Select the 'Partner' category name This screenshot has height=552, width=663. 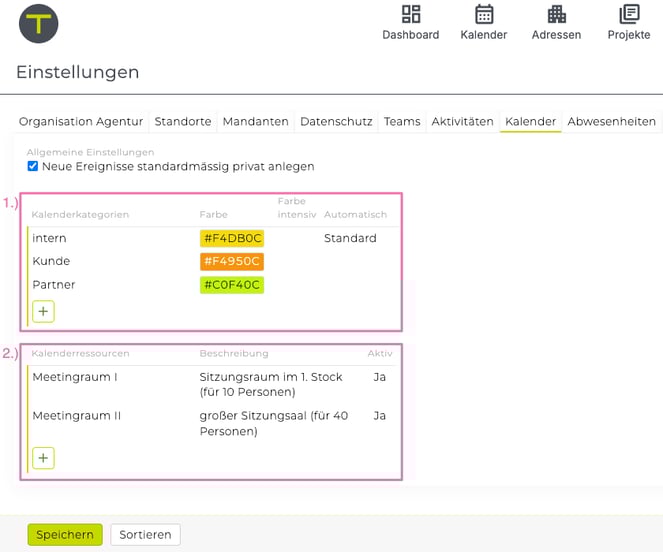54,285
